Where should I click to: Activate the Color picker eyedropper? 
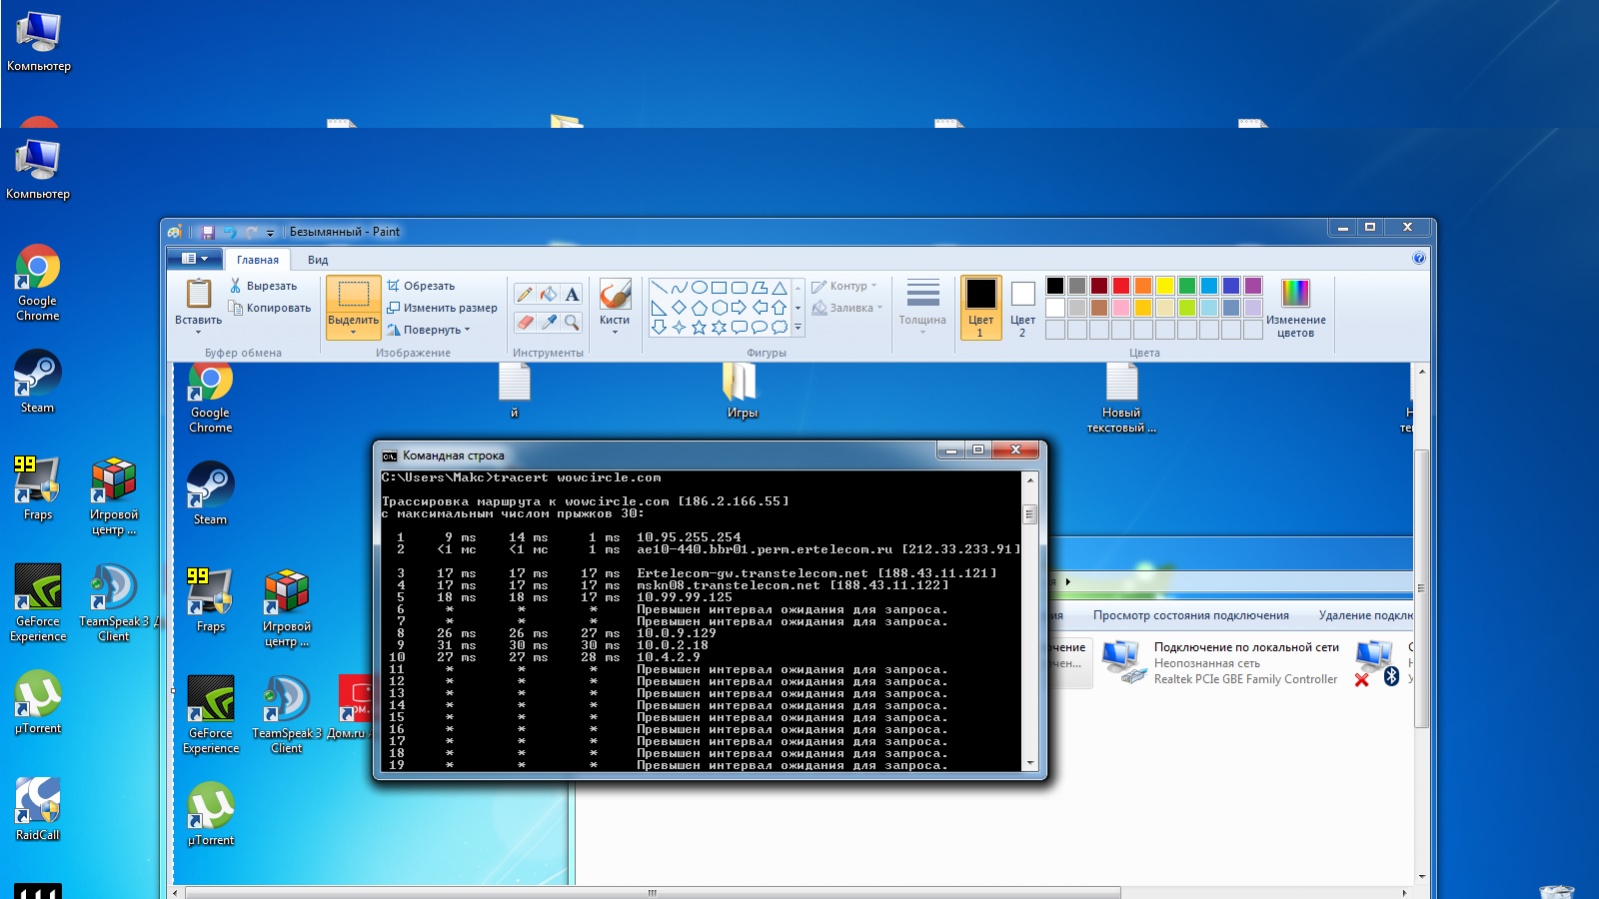(548, 322)
